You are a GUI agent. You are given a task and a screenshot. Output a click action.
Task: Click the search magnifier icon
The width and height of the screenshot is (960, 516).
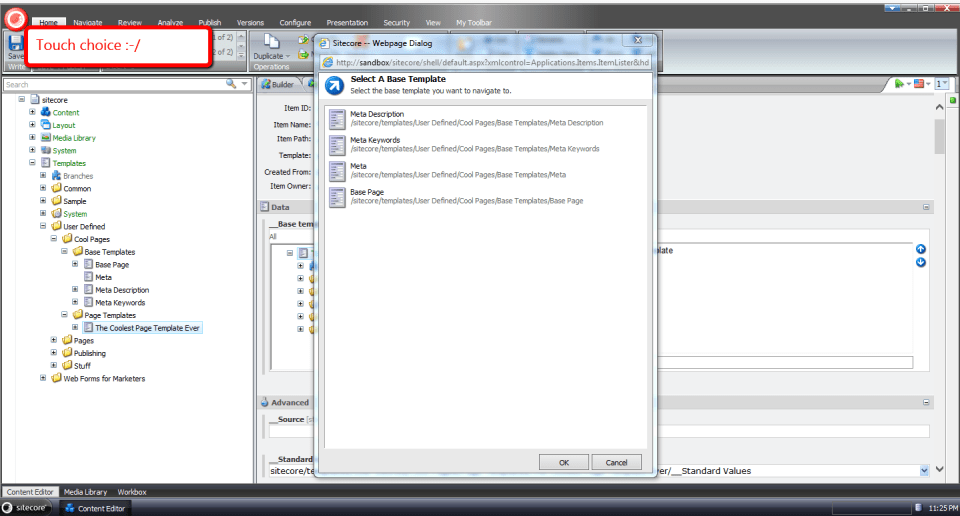point(231,84)
